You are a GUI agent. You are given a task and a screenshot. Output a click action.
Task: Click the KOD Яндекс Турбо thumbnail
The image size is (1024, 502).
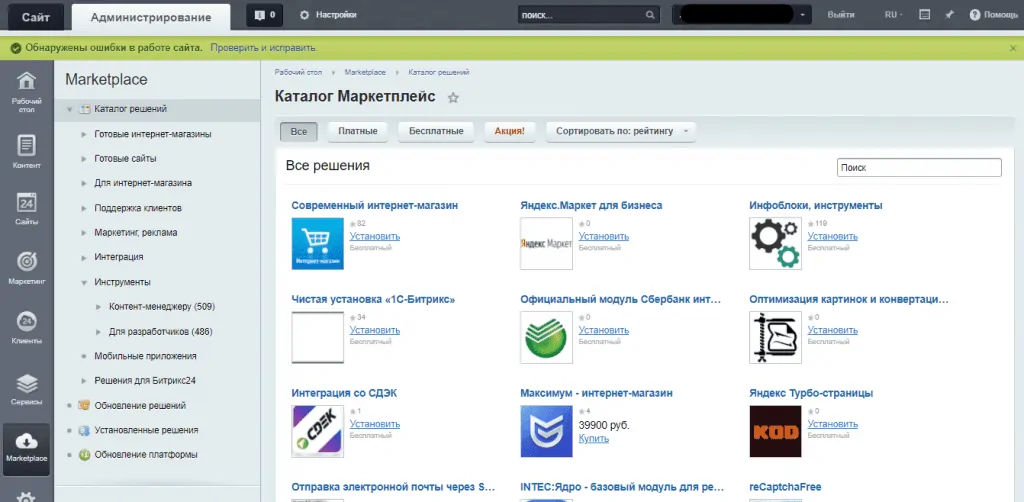775,431
